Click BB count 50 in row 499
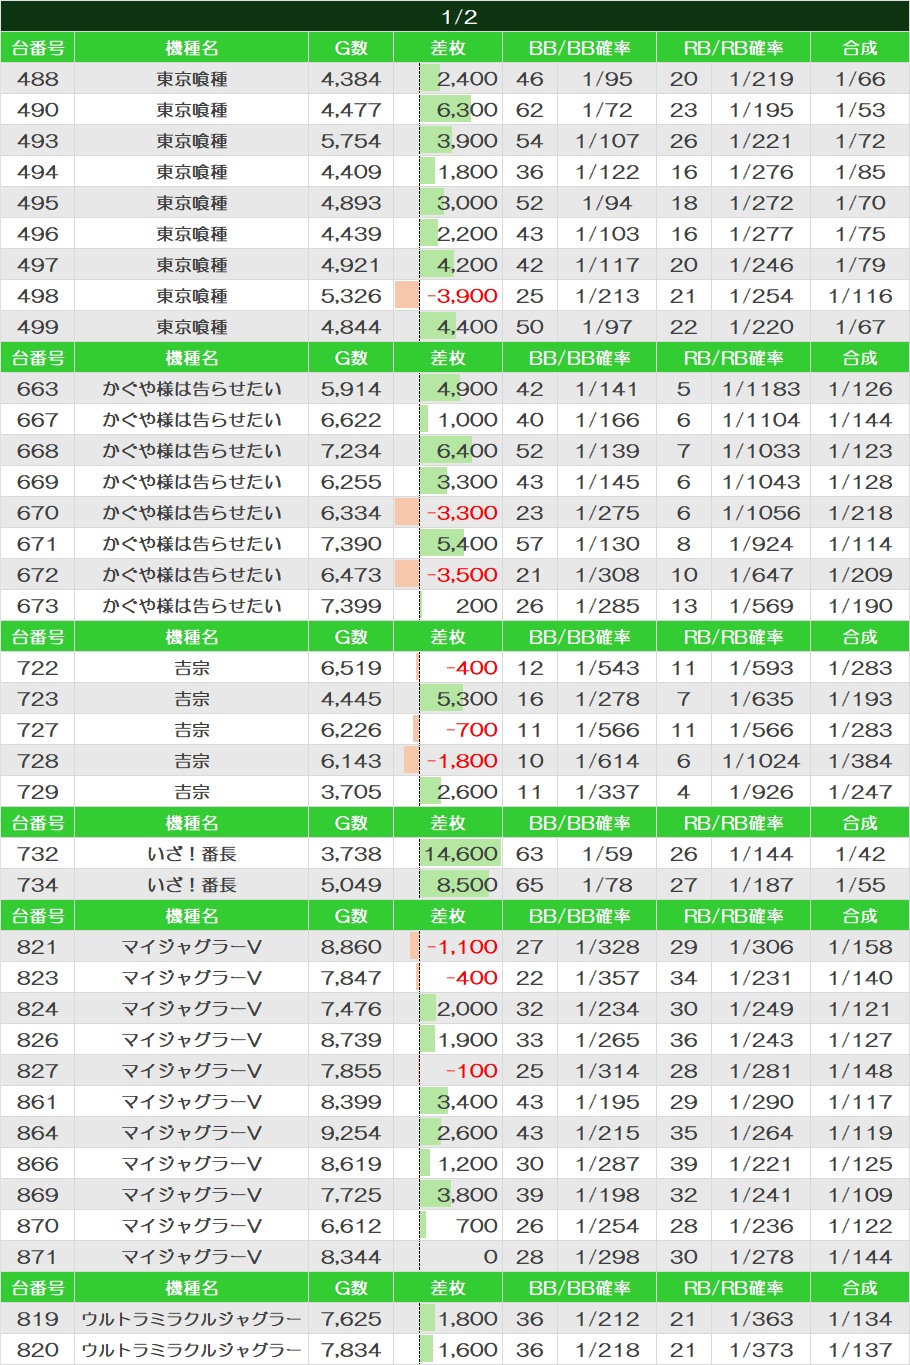 [x=530, y=327]
